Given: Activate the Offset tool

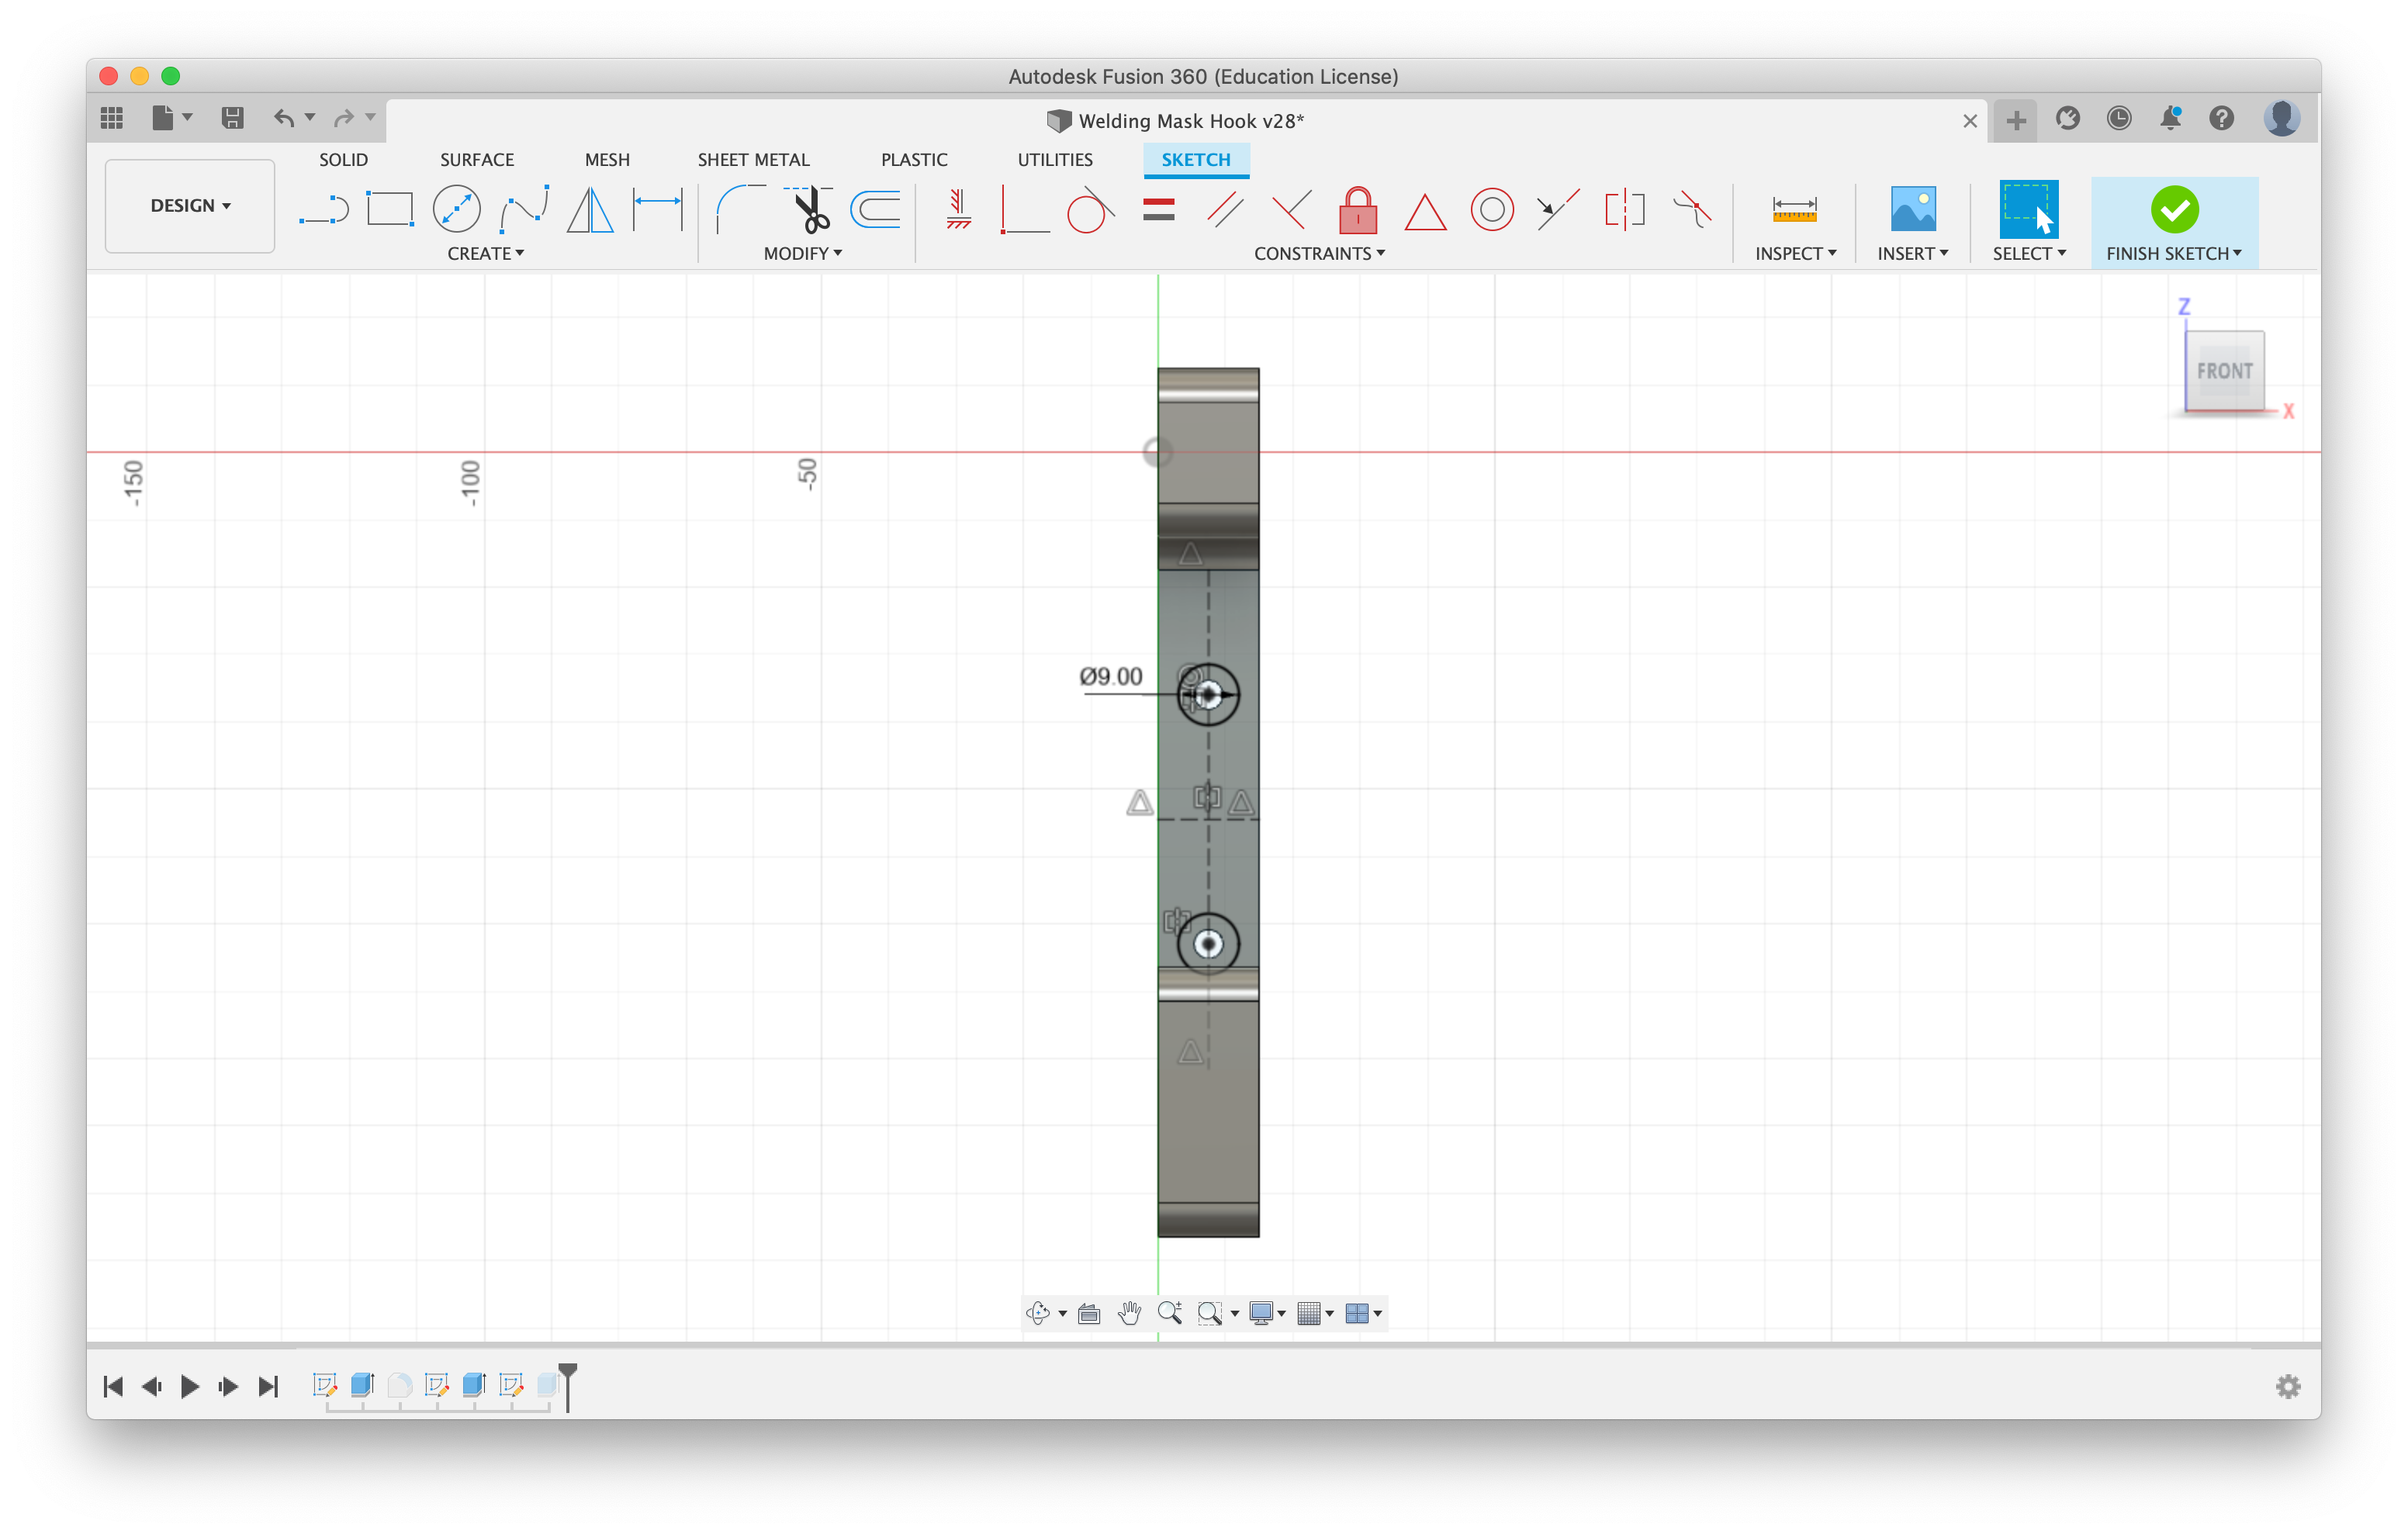Looking at the screenshot, I should point(875,210).
